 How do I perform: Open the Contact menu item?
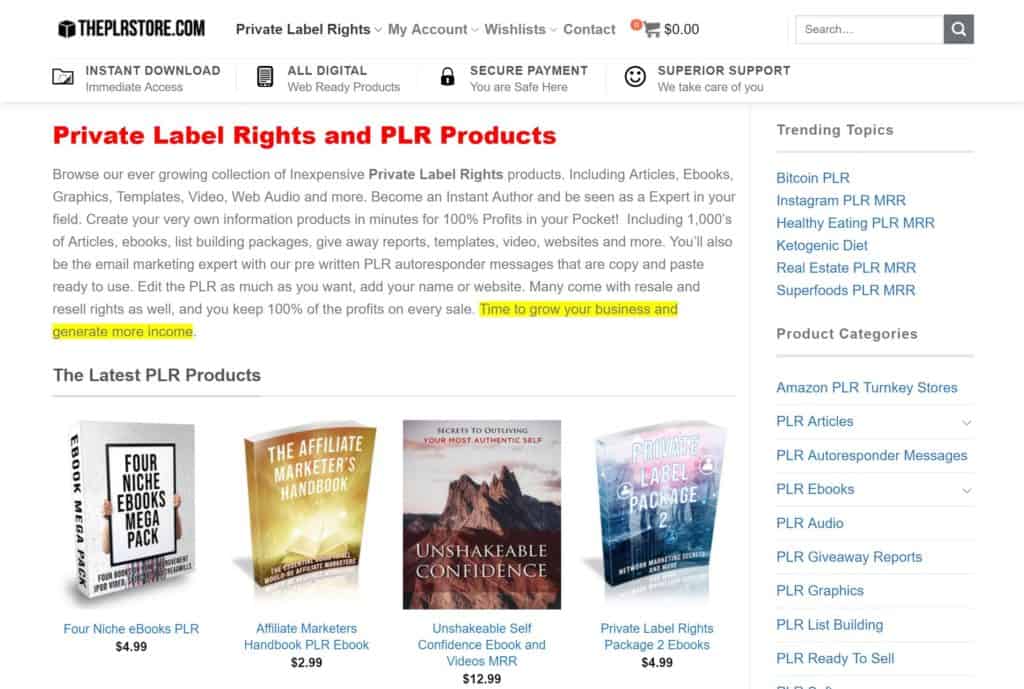(x=589, y=29)
